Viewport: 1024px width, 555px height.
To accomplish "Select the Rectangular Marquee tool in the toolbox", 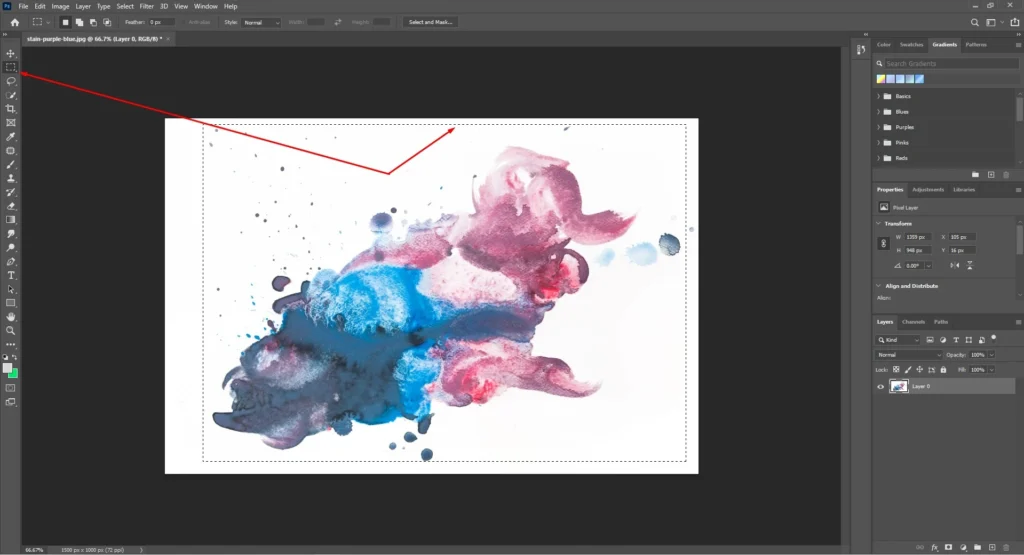I will 10,67.
